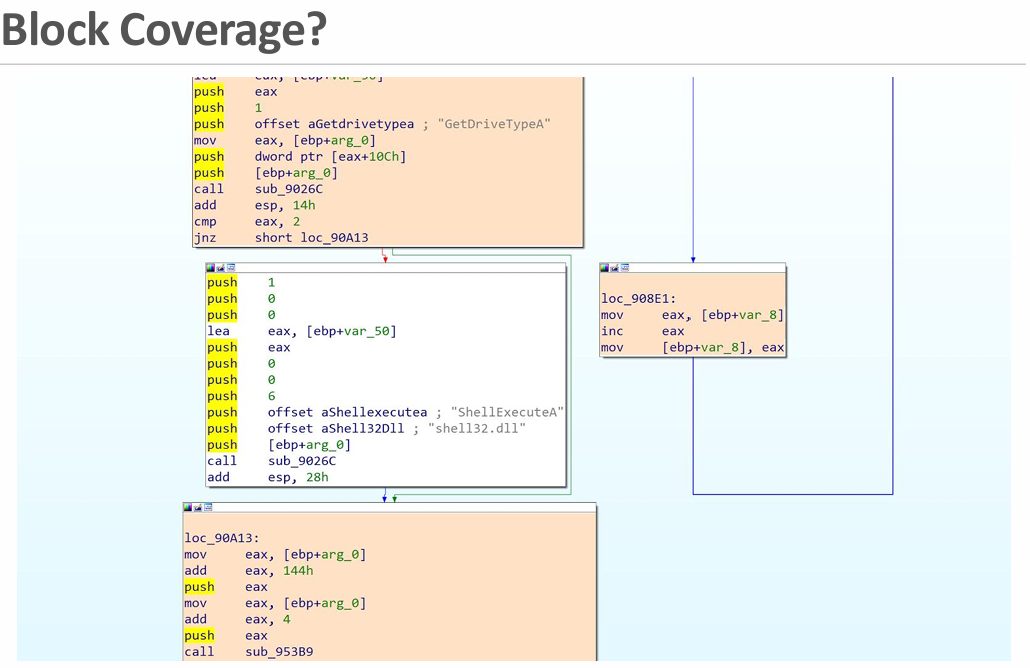Select the 'push 6' instruction
Screen dimensions: 1030x668
241,396
